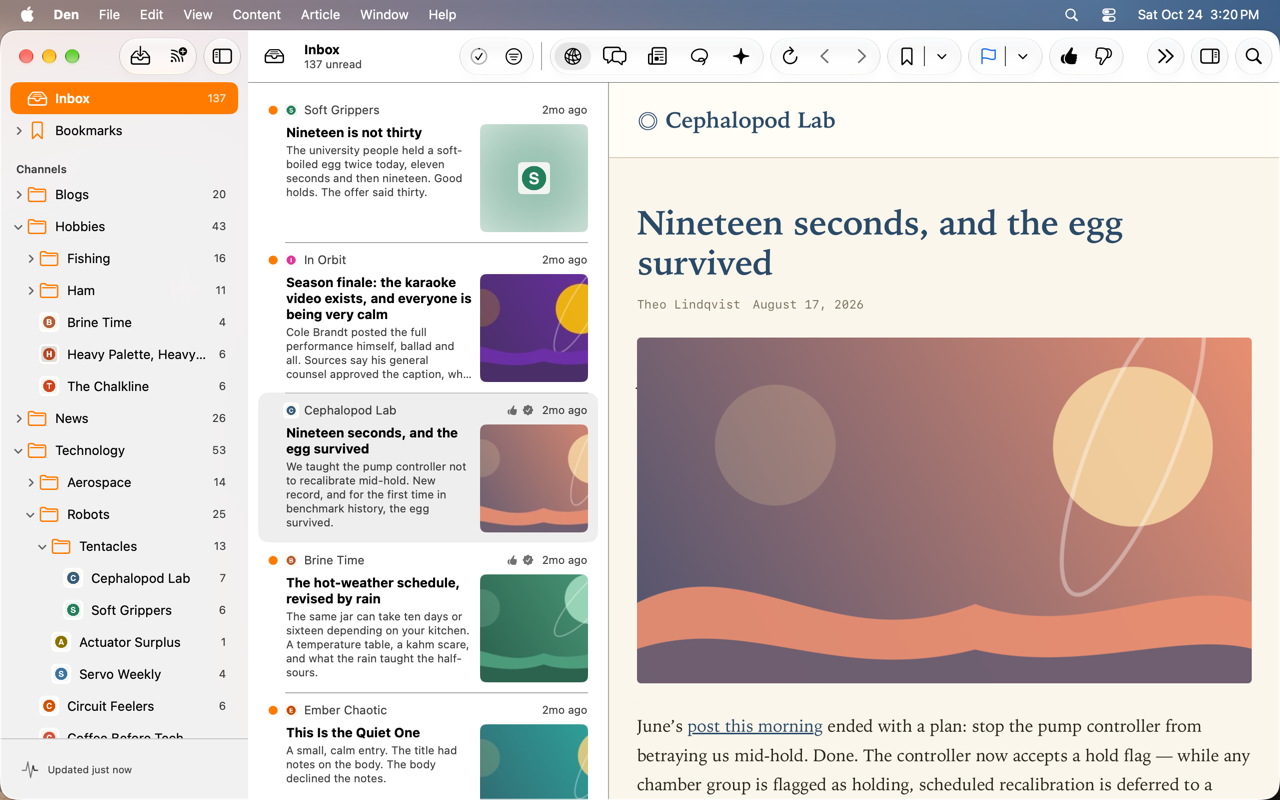Expand the Aerospace folder
This screenshot has height=800, width=1280.
[31, 483]
